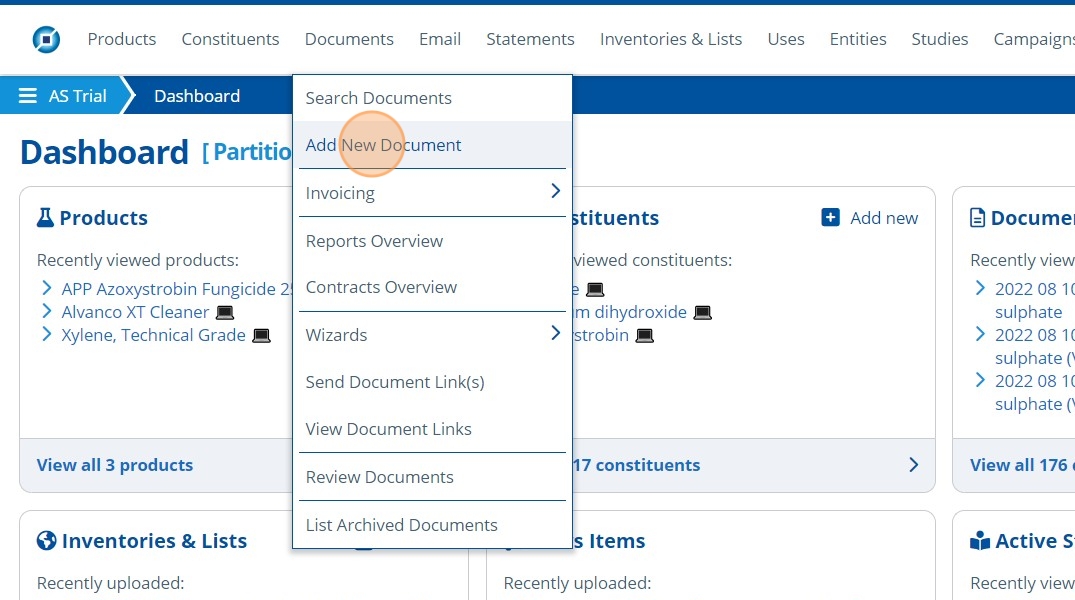Click the Add new plus icon
The height and width of the screenshot is (600, 1075).
[830, 217]
